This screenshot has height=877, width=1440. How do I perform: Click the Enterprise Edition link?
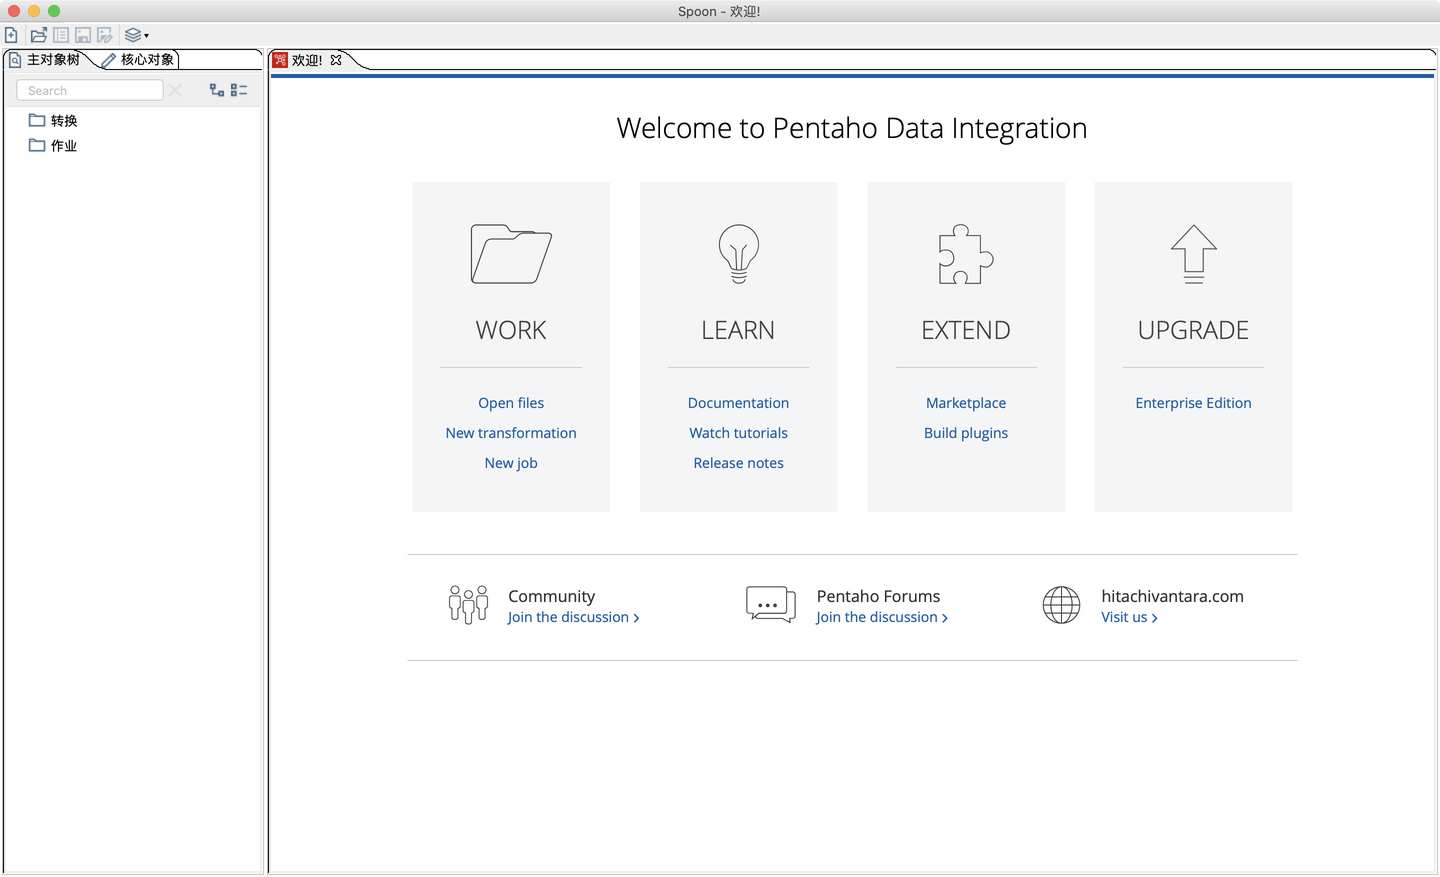[1193, 403]
